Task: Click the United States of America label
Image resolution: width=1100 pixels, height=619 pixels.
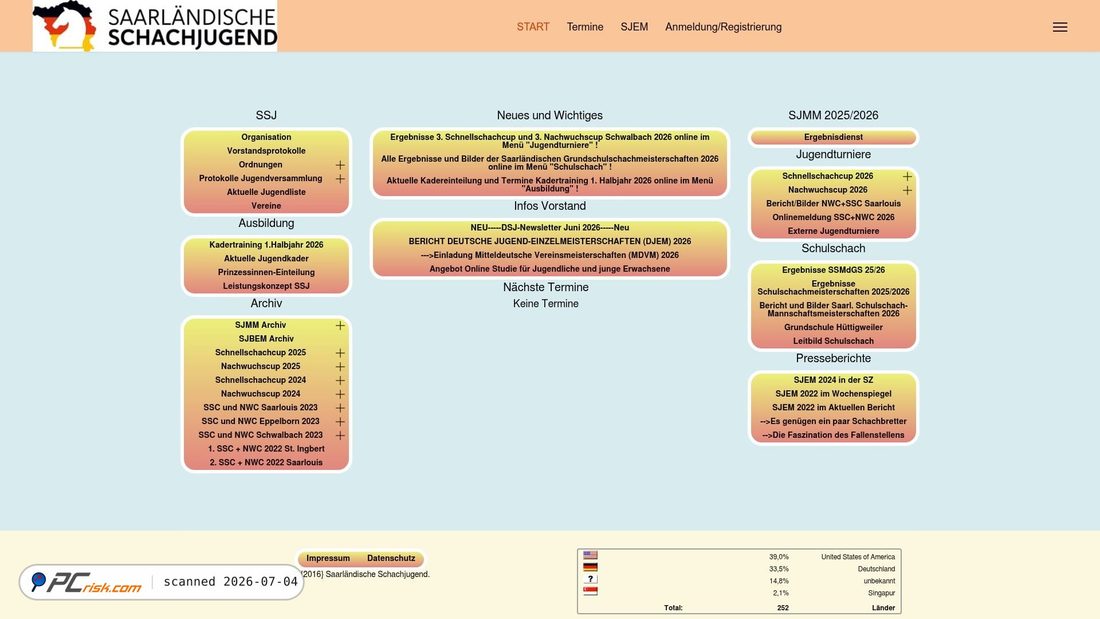Action: pos(857,557)
